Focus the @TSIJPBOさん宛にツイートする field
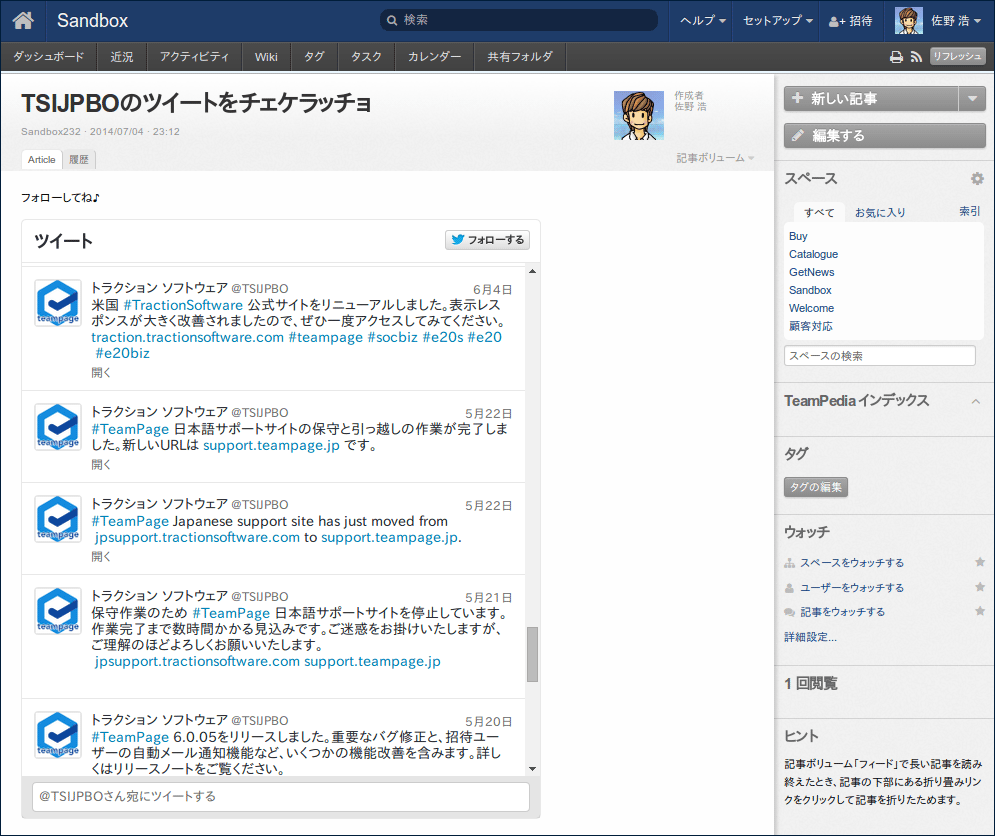The width and height of the screenshot is (995, 836). (280, 796)
